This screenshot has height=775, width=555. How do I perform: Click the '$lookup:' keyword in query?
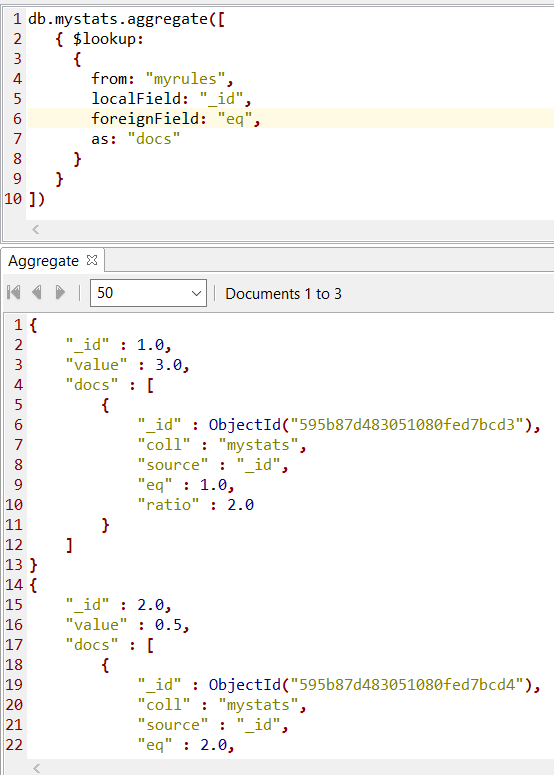coord(108,39)
